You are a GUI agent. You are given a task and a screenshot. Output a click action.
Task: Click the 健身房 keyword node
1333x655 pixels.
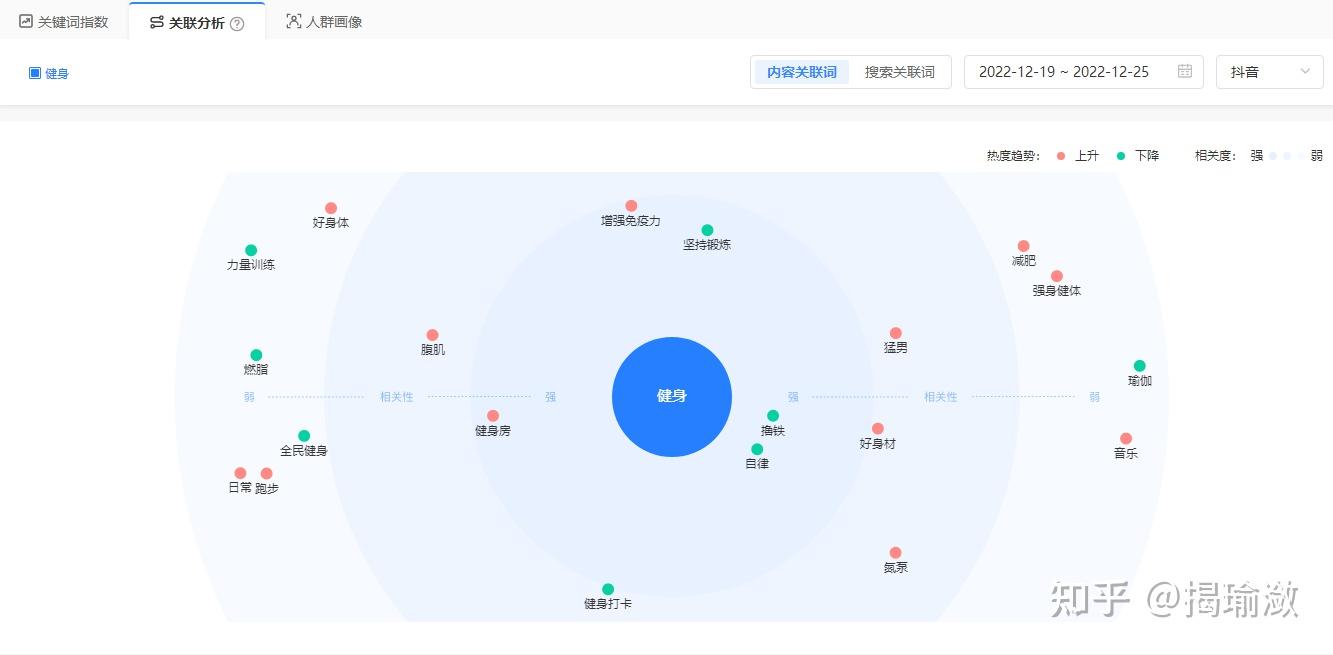(x=493, y=416)
